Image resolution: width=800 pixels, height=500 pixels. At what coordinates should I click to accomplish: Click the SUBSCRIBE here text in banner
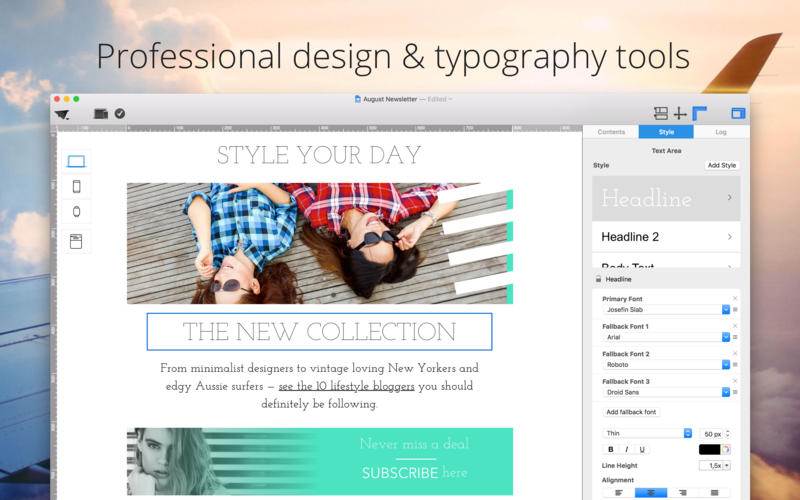(x=414, y=473)
